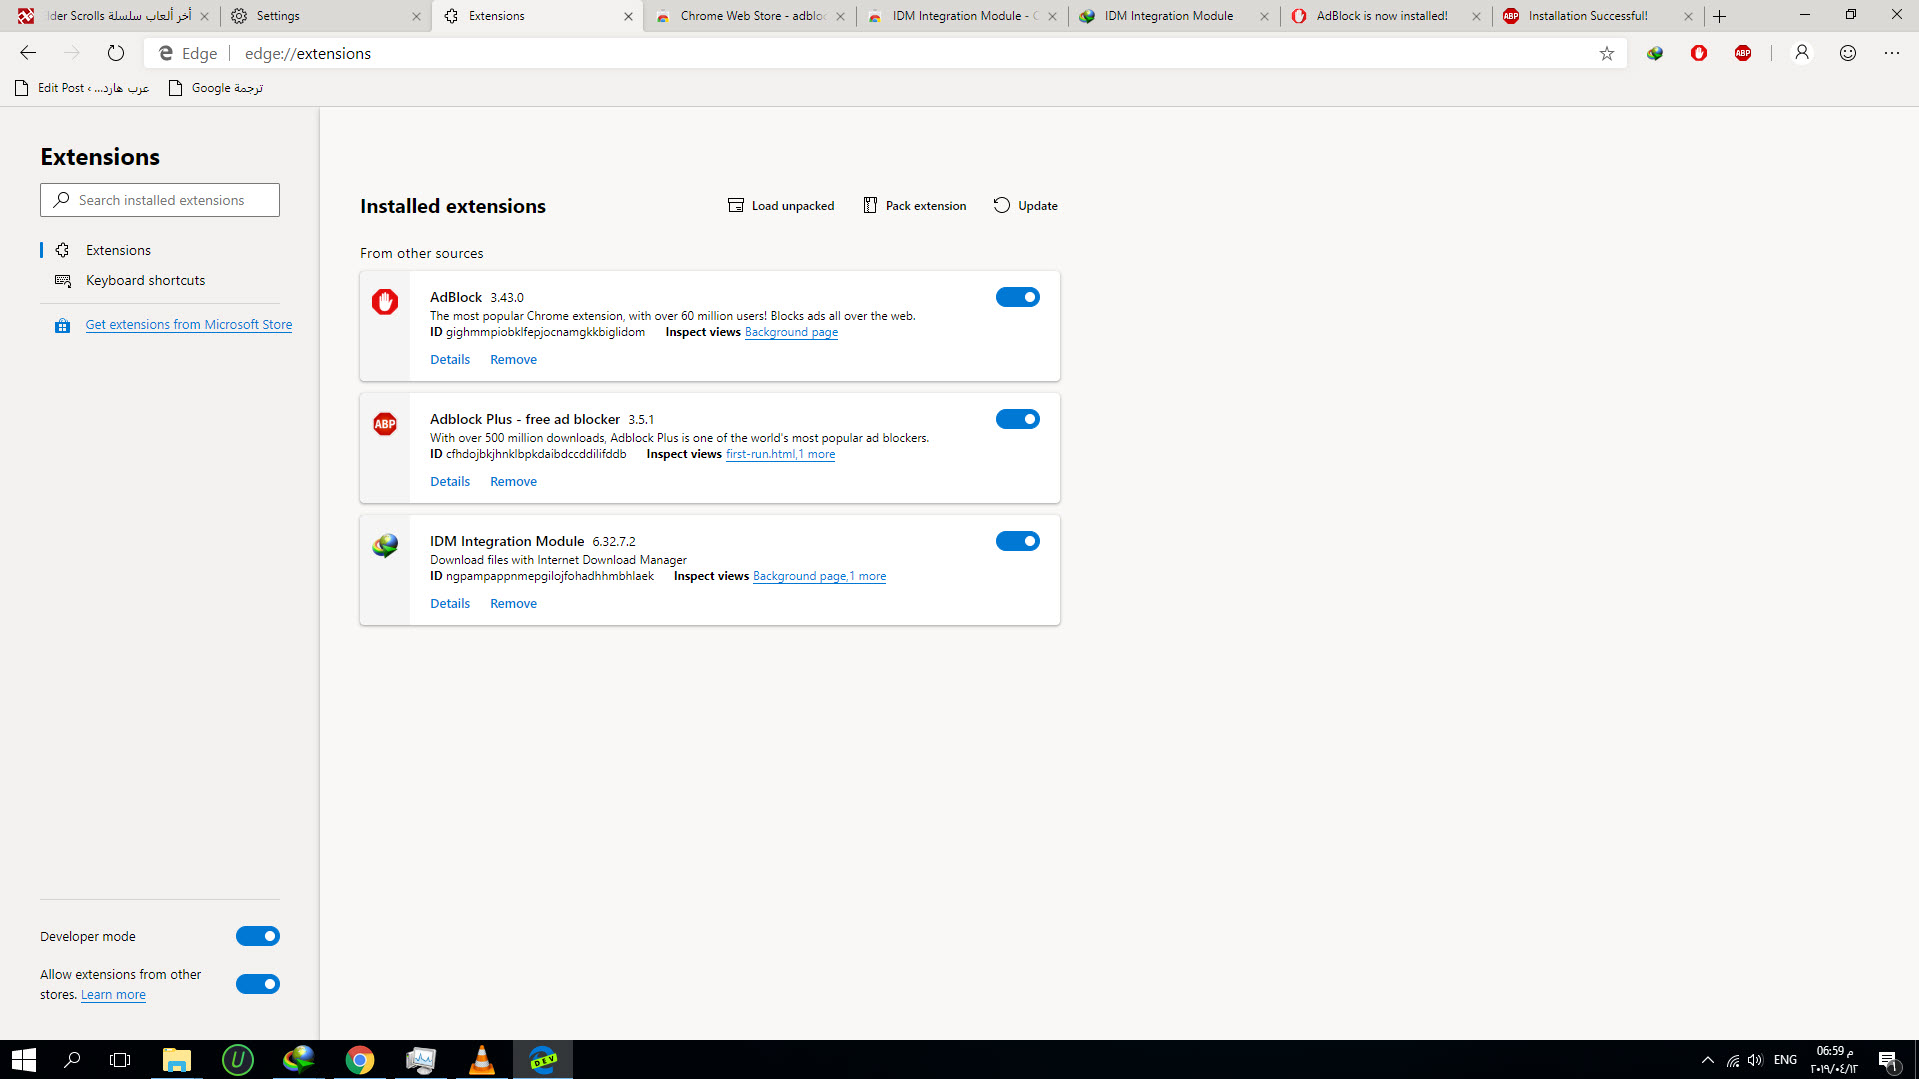The height and width of the screenshot is (1079, 1919).
Task: Switch to Chrome Web Store tab
Action: tap(750, 16)
